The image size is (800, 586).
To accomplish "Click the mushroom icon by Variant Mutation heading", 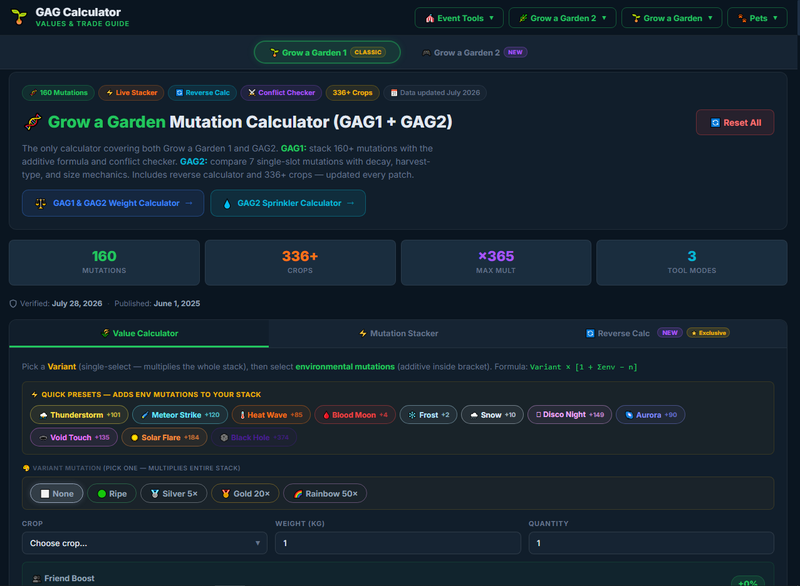I will pyautogui.click(x=26, y=468).
